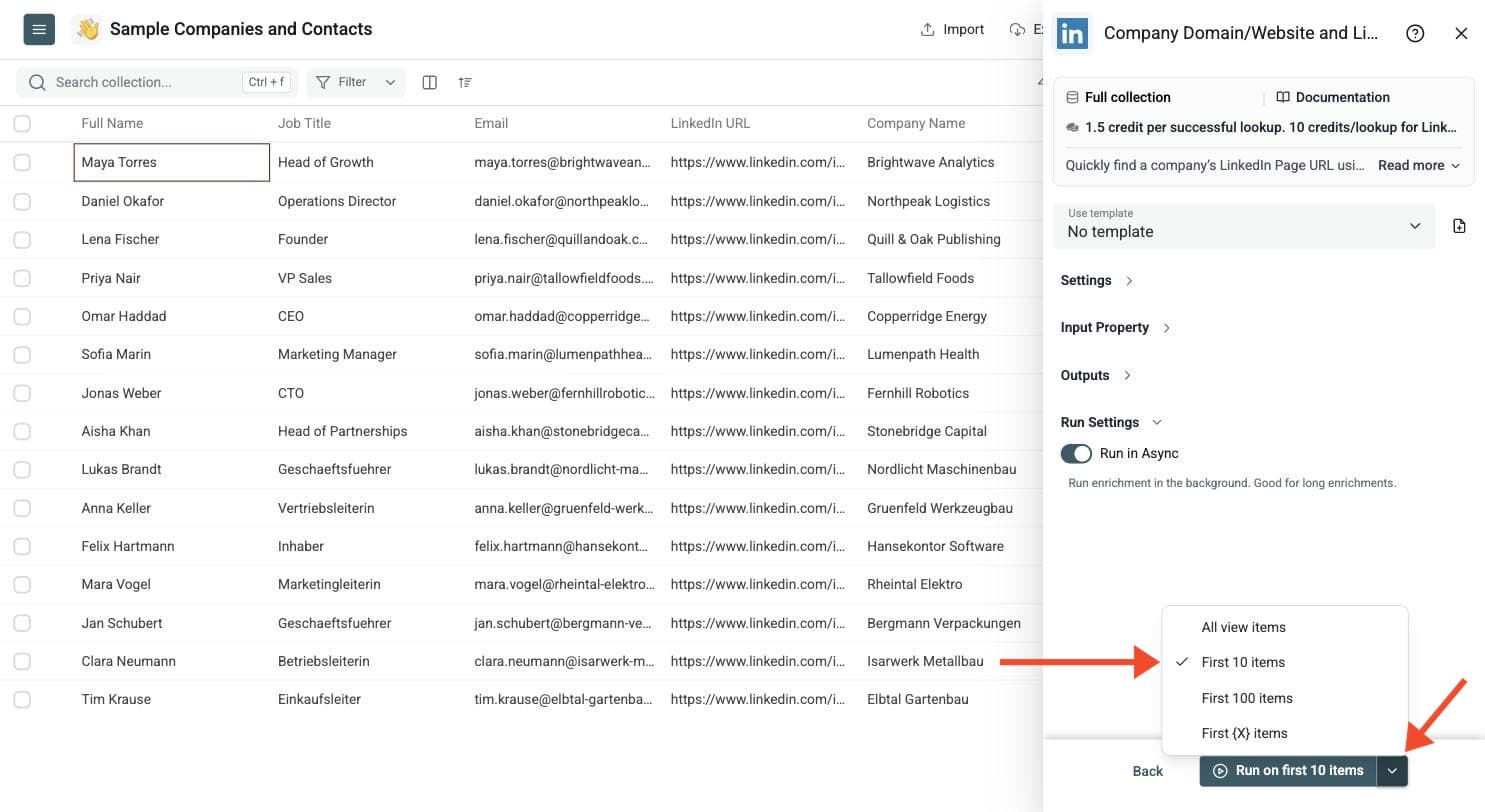Click the run options dropdown arrow
Image resolution: width=1485 pixels, height=812 pixels.
pyautogui.click(x=1392, y=771)
